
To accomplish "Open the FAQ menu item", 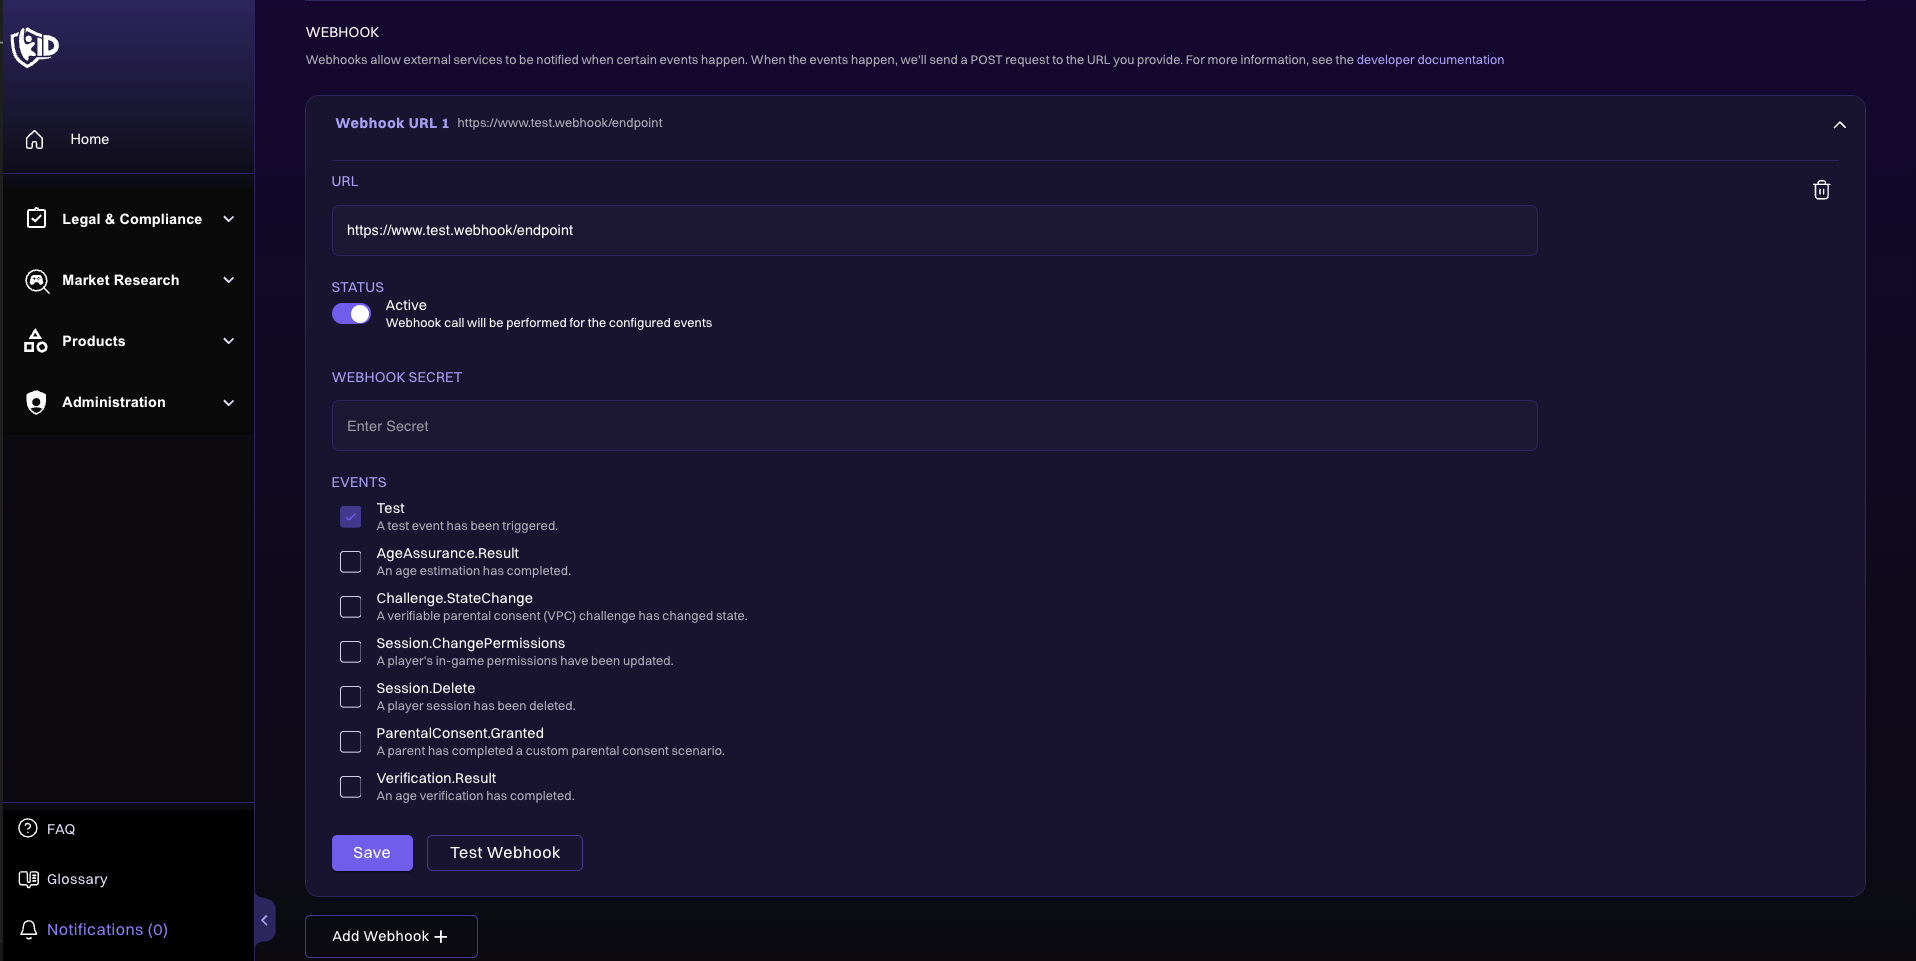I will tap(60, 829).
